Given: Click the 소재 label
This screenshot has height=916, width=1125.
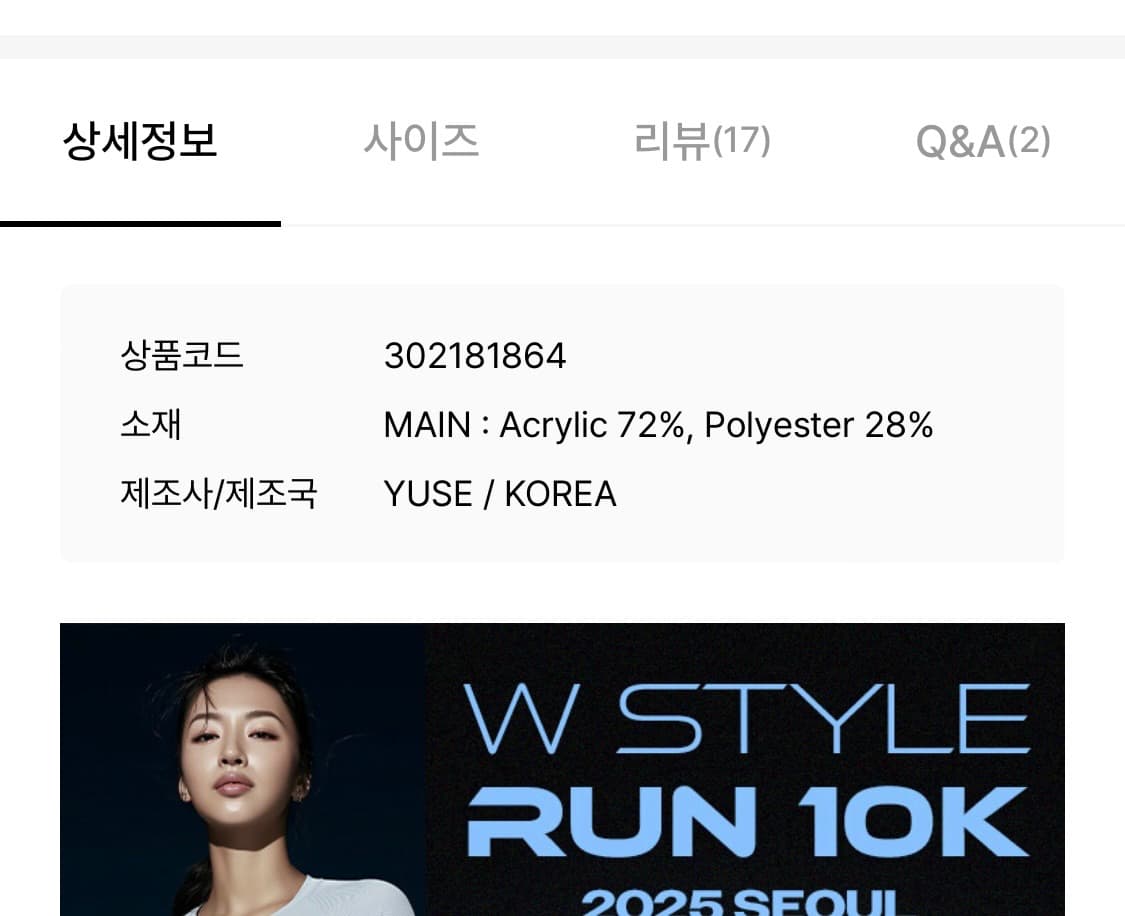Looking at the screenshot, I should tap(151, 425).
